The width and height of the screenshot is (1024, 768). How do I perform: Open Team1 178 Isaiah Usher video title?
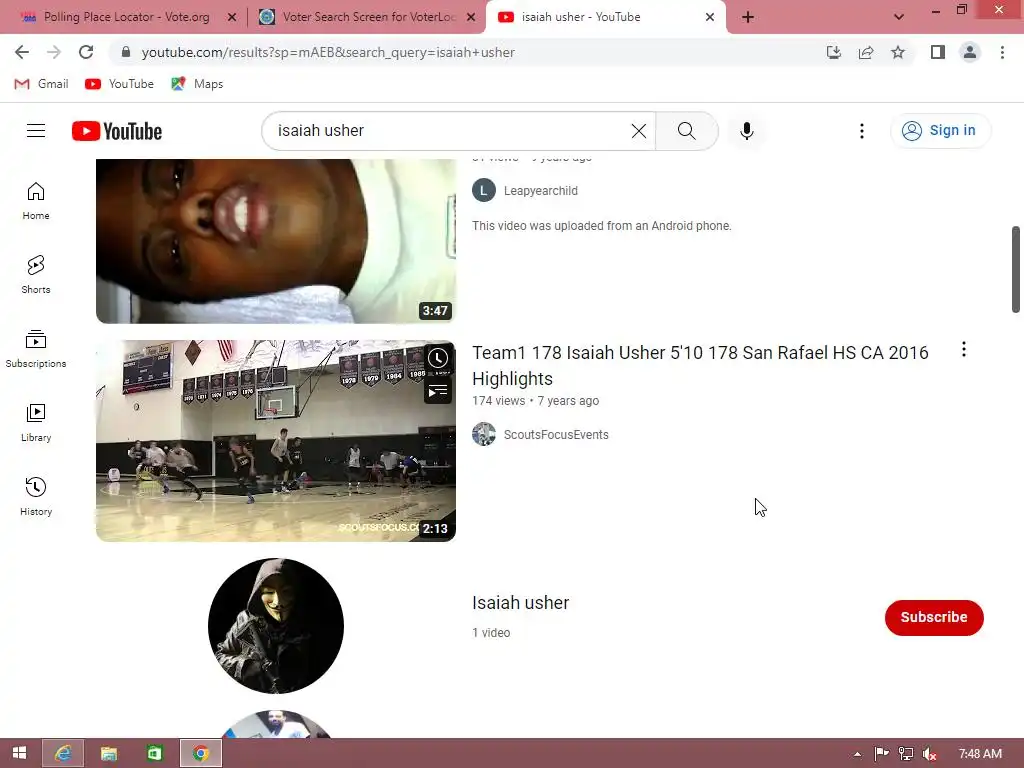(x=700, y=366)
